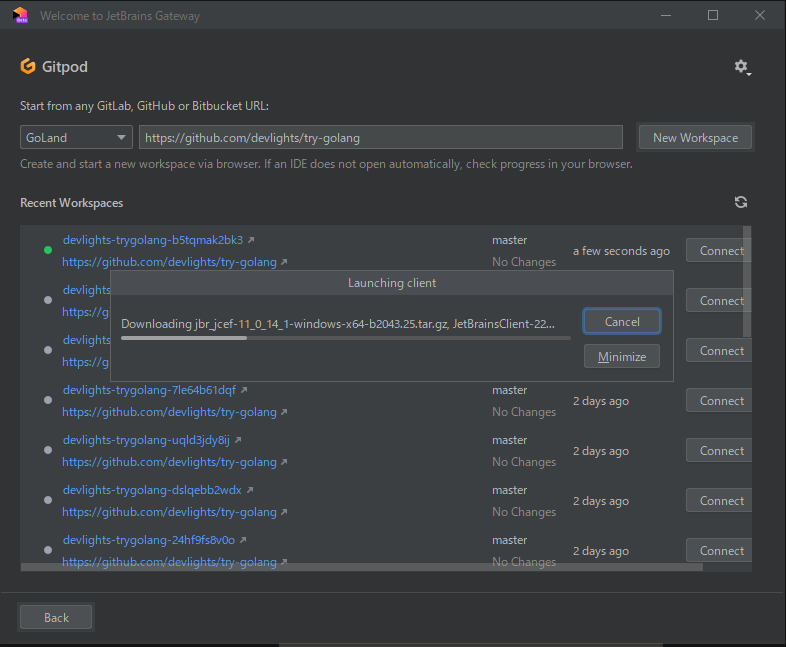Refresh the Recent Workspaces list
The height and width of the screenshot is (647, 786).
[741, 202]
